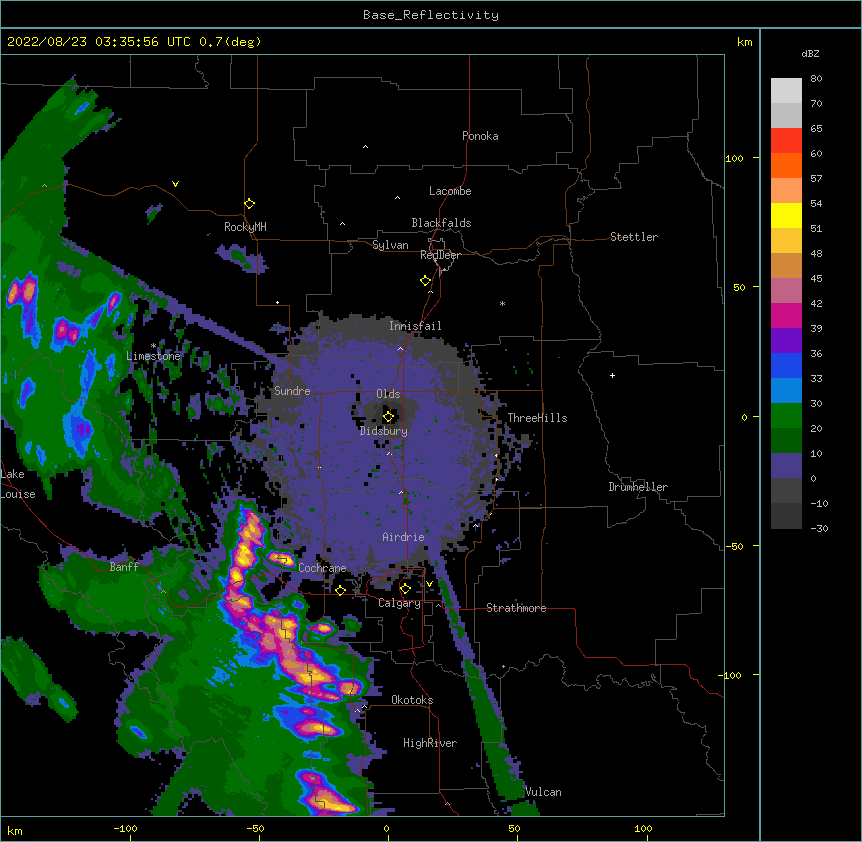This screenshot has width=862, height=842.
Task: Pick the magenta swatch in the dBZ legend
Action: point(786,315)
